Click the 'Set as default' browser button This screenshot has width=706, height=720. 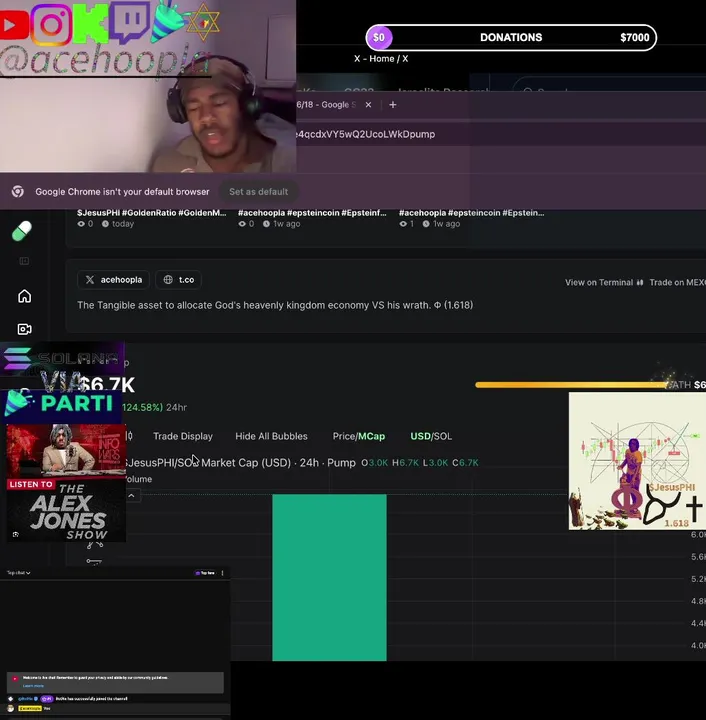click(x=258, y=191)
